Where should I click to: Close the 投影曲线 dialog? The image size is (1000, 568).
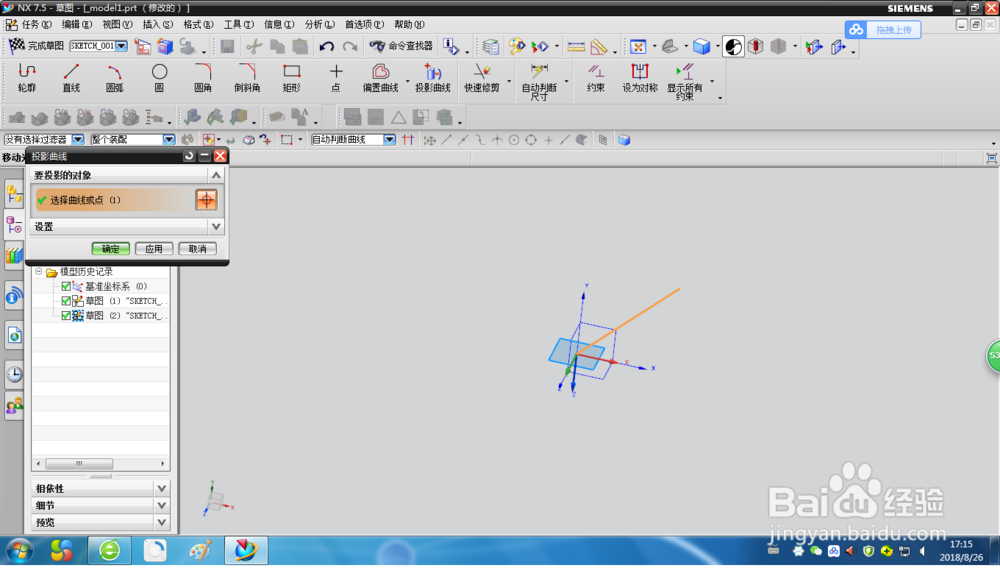click(x=220, y=156)
